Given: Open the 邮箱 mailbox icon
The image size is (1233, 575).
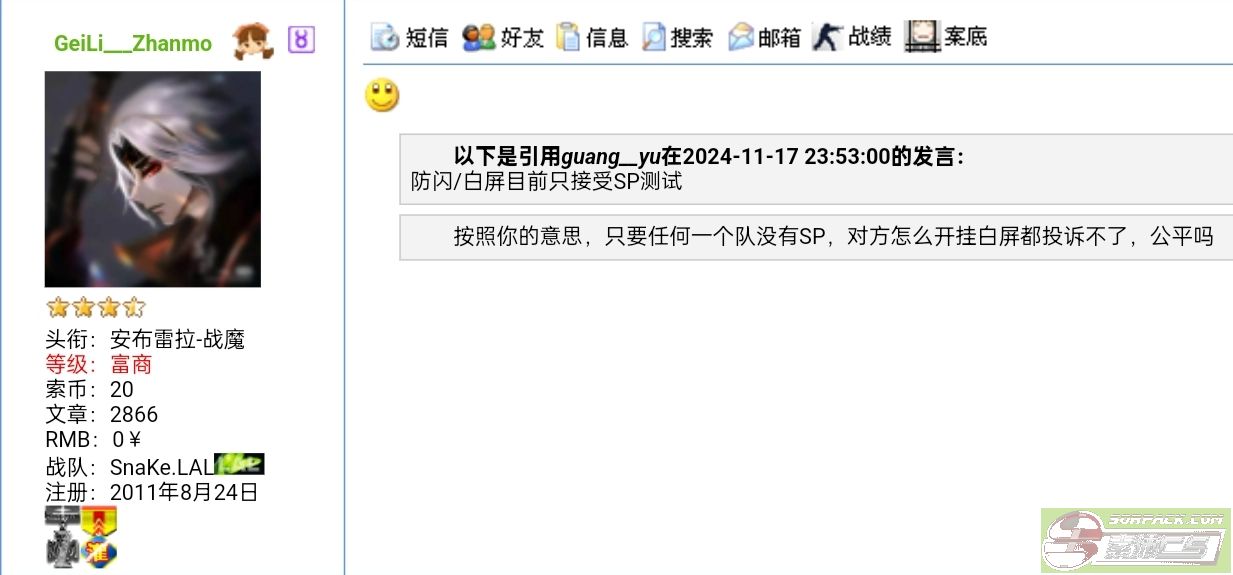Looking at the screenshot, I should pos(740,37).
